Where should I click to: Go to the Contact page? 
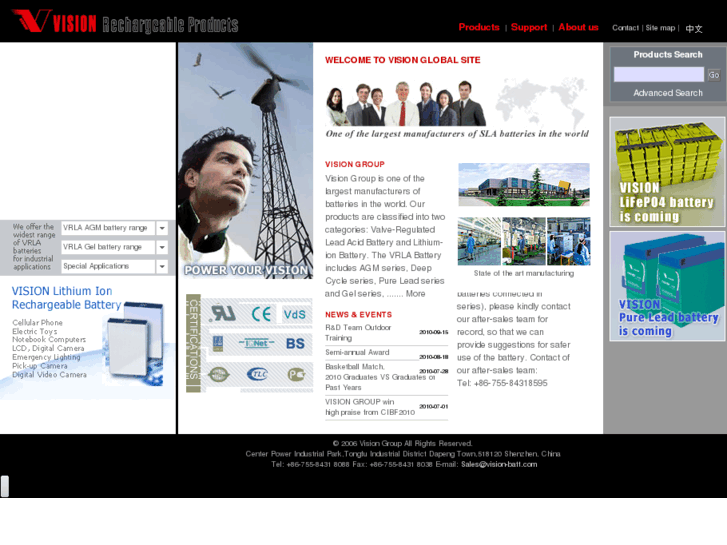pos(625,28)
